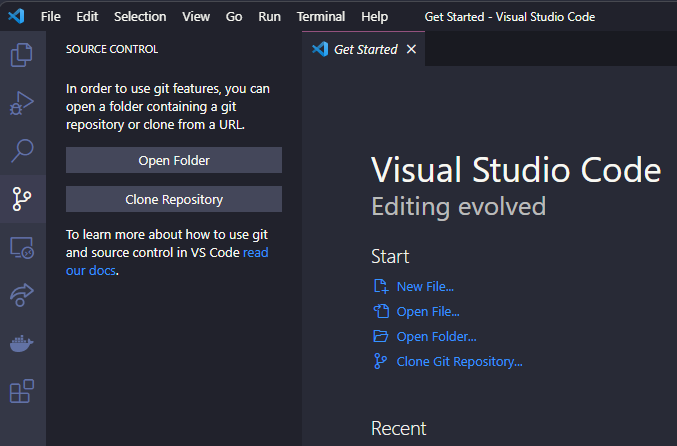677x446 pixels.
Task: Open the File menu
Action: [51, 17]
